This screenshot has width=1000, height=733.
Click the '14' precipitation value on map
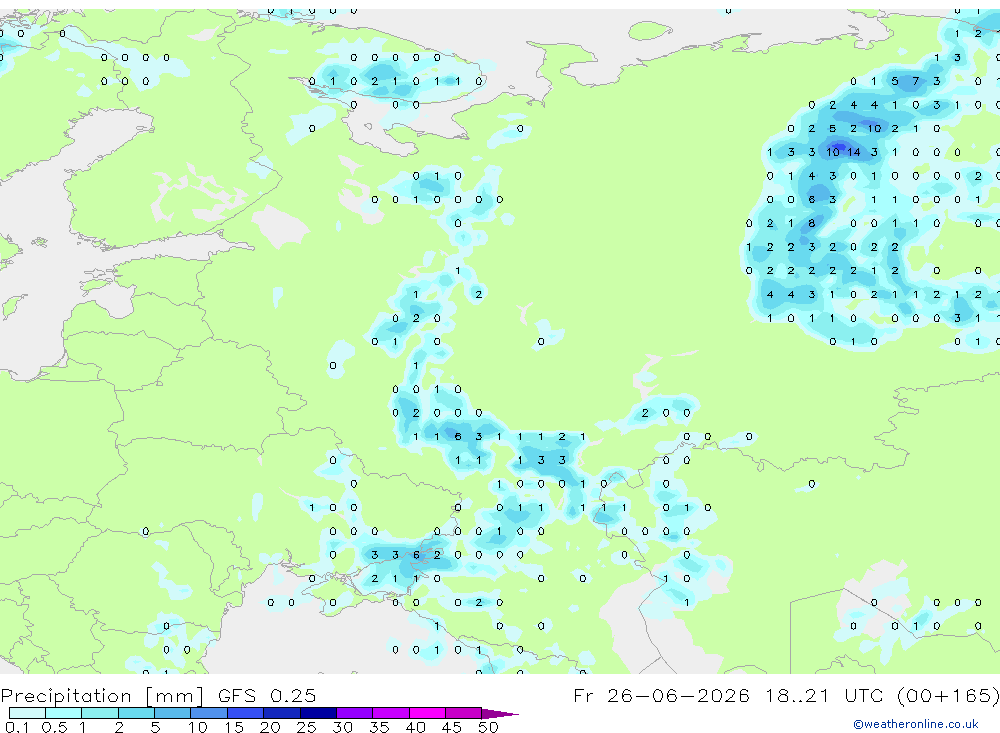tap(854, 152)
